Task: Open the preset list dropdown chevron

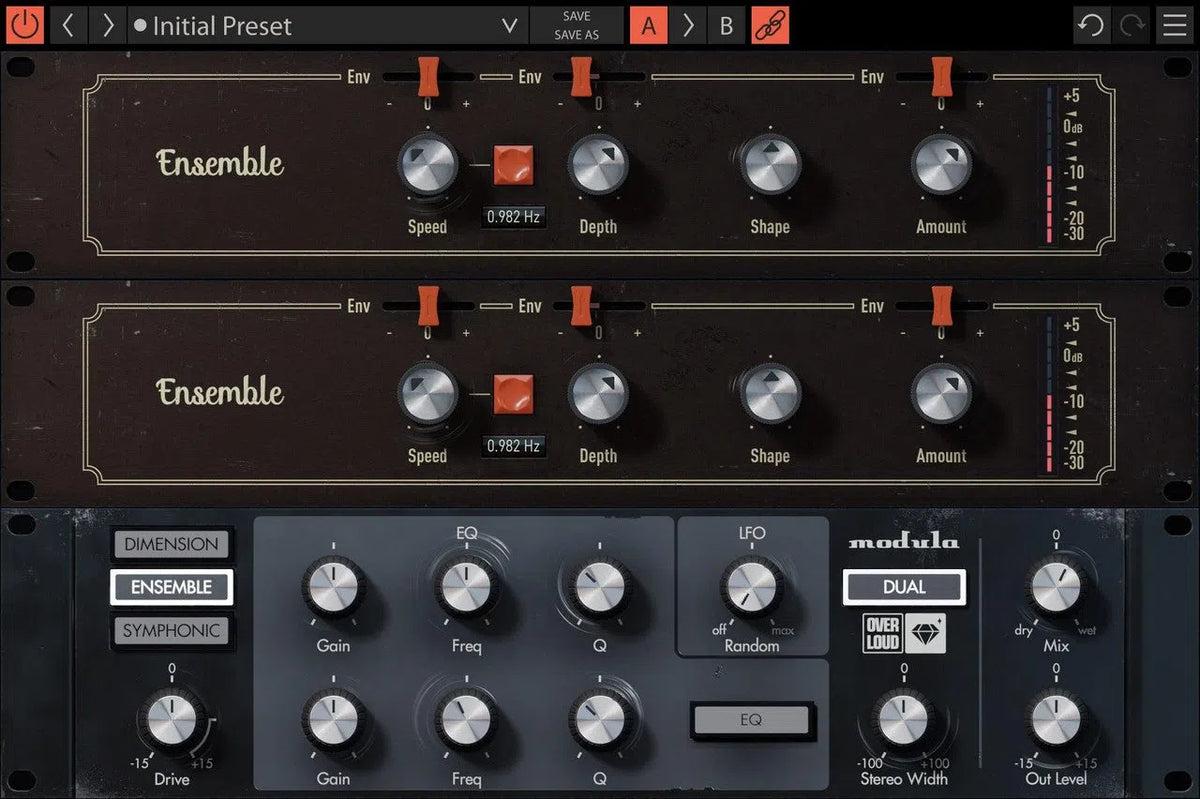Action: point(508,25)
